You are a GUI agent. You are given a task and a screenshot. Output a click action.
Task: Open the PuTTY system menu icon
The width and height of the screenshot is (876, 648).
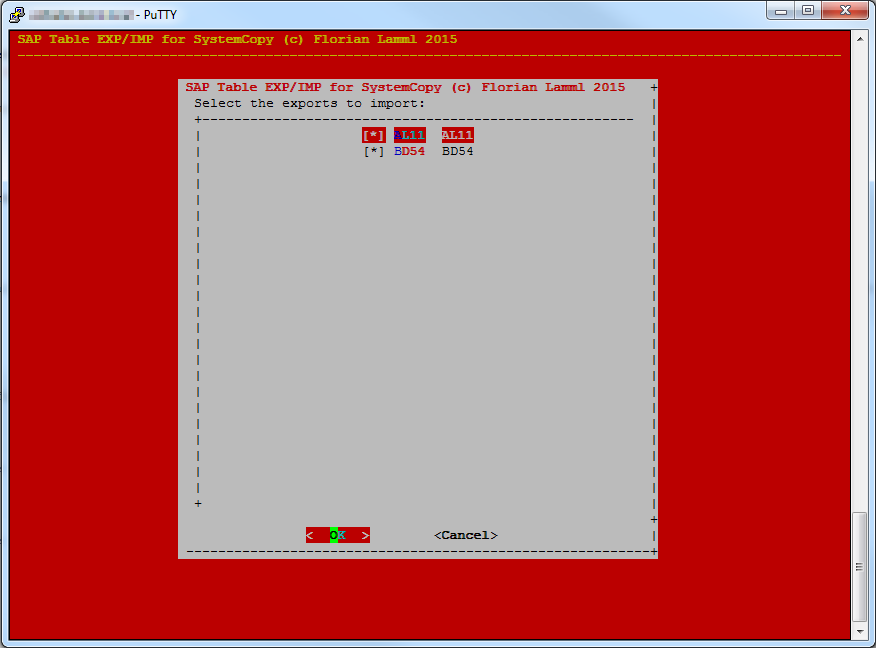[x=17, y=14]
